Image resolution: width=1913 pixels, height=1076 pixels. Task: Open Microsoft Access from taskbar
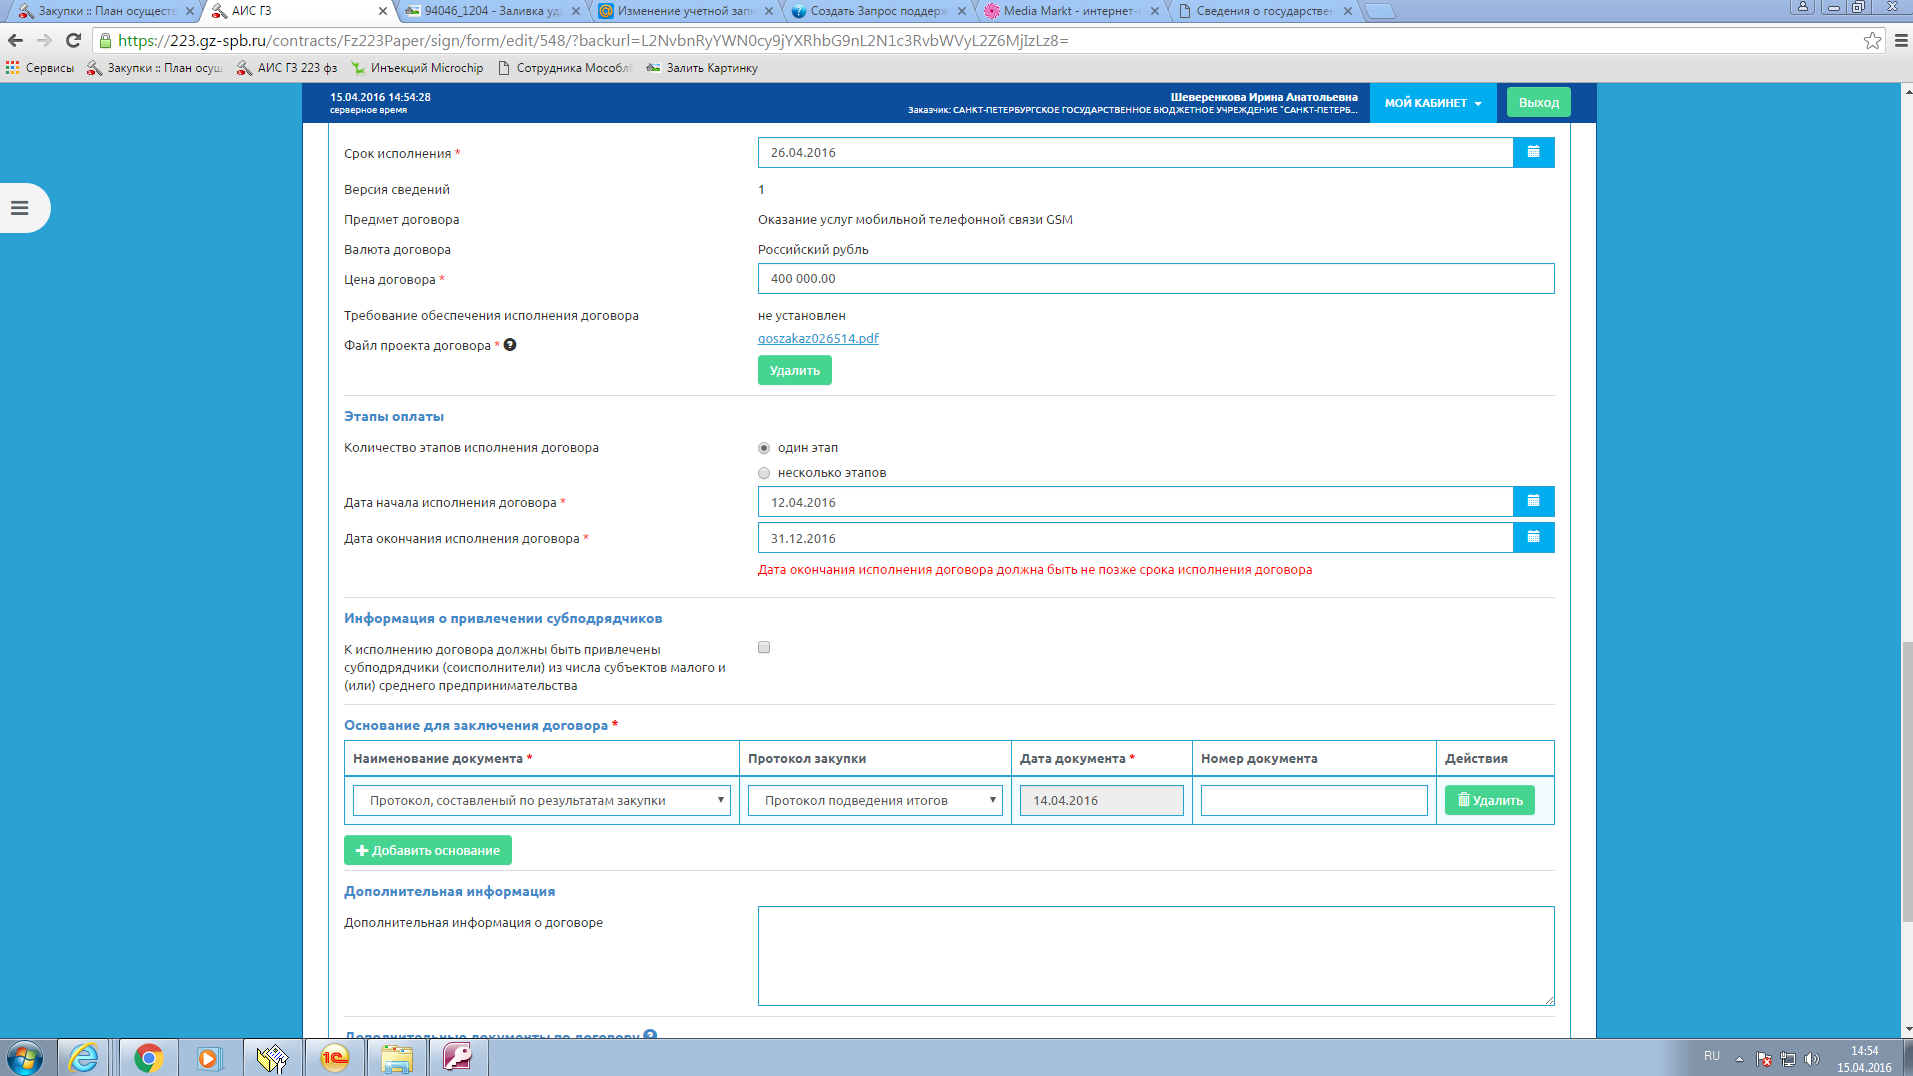click(458, 1058)
